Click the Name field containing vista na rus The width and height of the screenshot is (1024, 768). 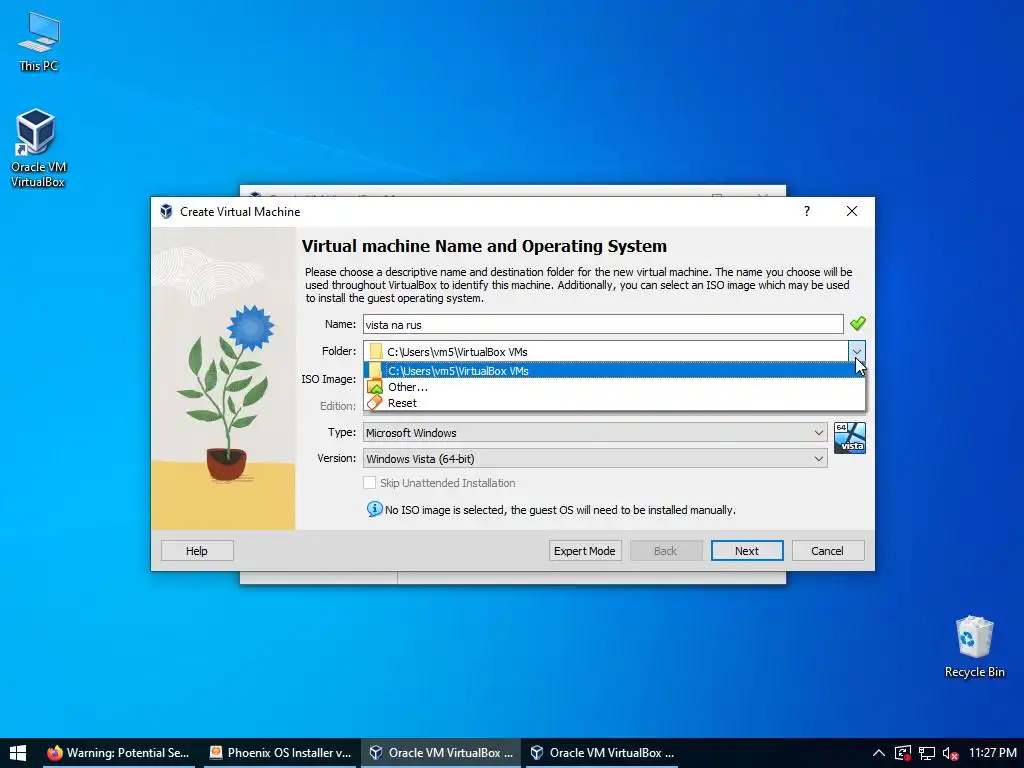click(603, 325)
